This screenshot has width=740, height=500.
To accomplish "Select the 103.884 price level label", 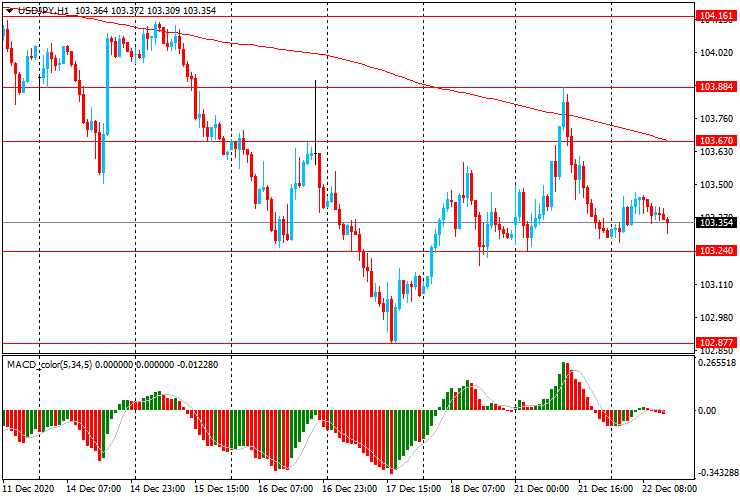I will click(714, 87).
